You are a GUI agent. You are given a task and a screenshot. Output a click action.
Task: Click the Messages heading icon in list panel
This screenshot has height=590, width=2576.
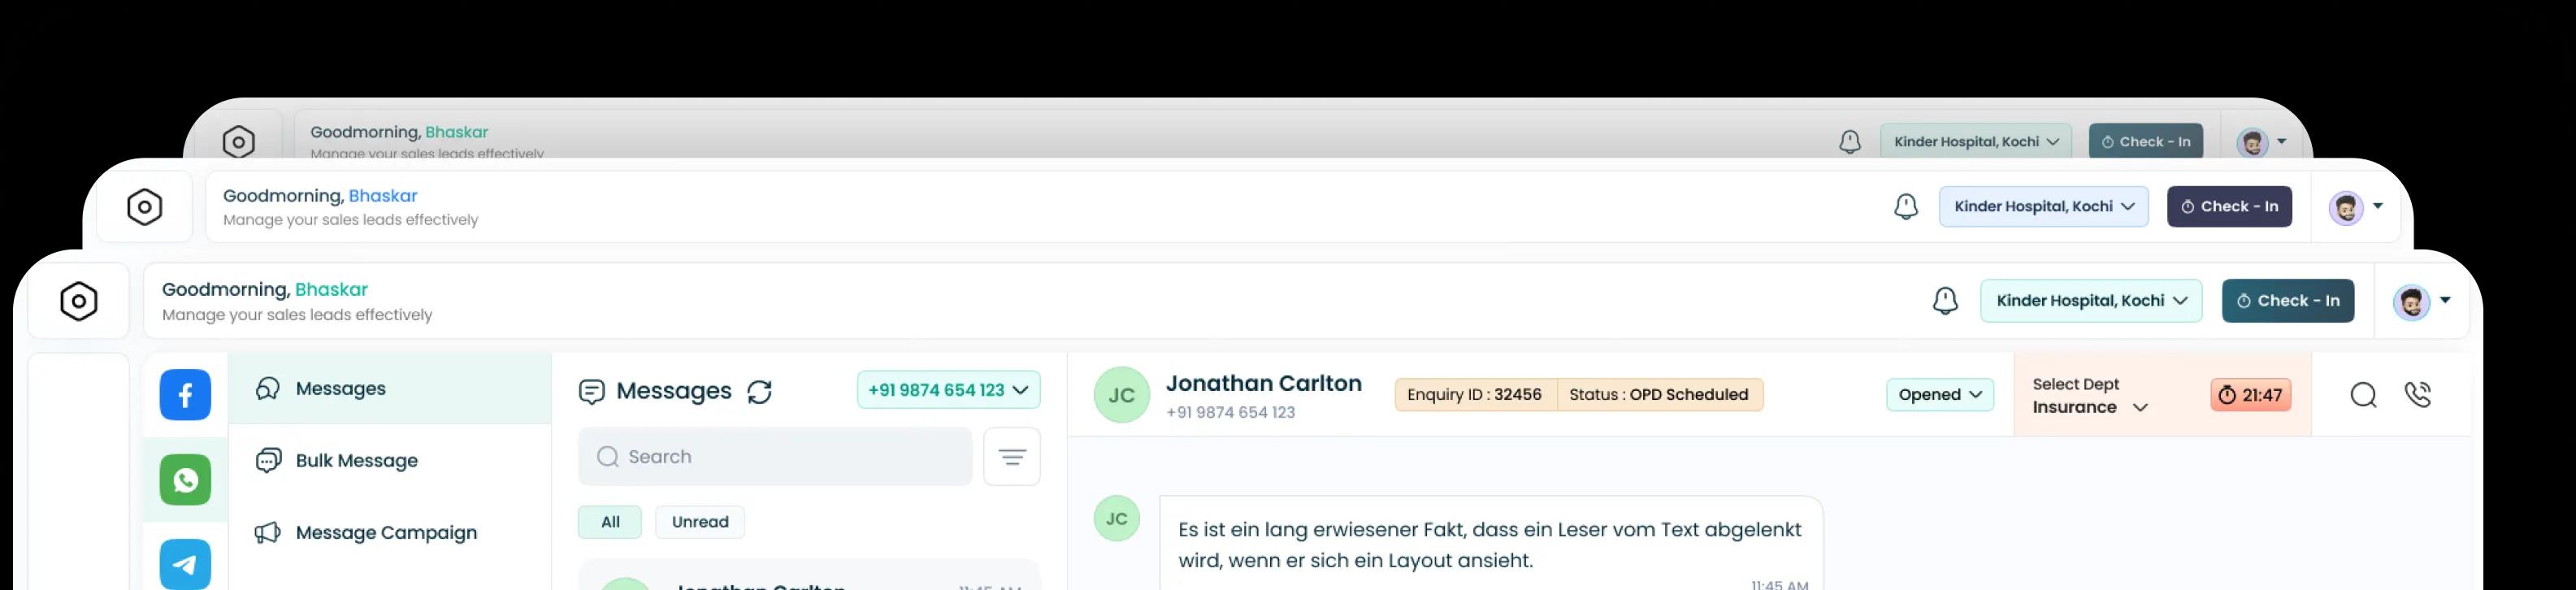592,392
